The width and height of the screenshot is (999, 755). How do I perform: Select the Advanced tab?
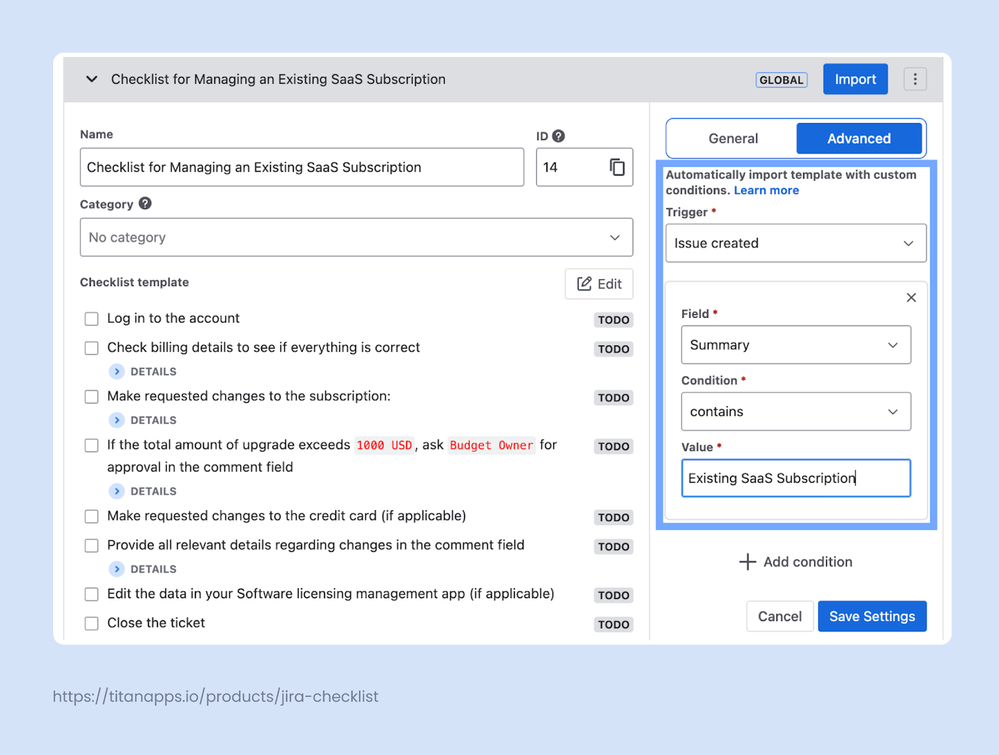click(859, 138)
